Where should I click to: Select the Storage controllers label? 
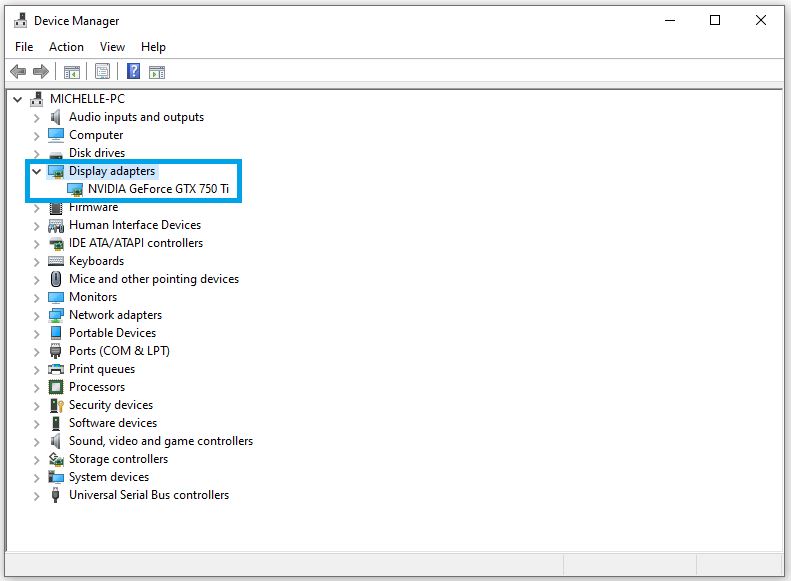click(118, 458)
